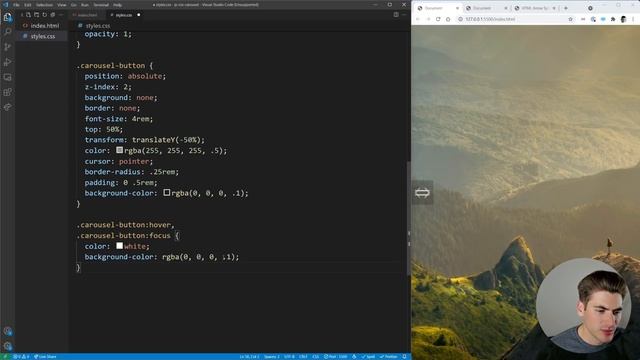Open the Remote Explorer view
Image resolution: width=640 pixels, height=360 pixels.
coord(7,77)
